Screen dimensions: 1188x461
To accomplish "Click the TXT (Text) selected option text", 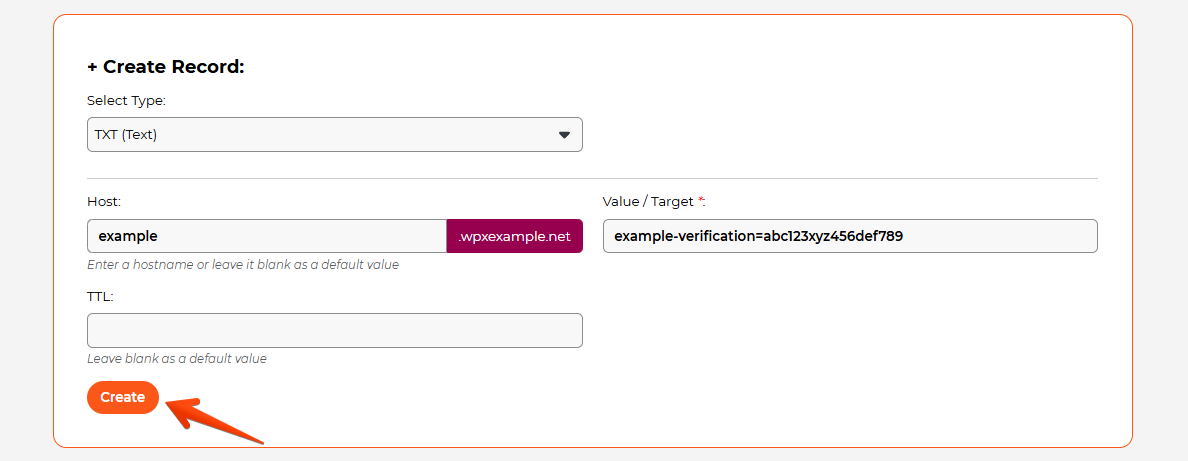I will 126,135.
